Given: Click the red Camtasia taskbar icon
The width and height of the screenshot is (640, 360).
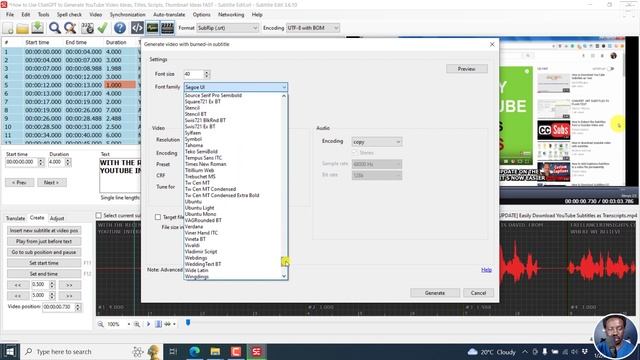Looking at the screenshot, I should pyautogui.click(x=236, y=351).
